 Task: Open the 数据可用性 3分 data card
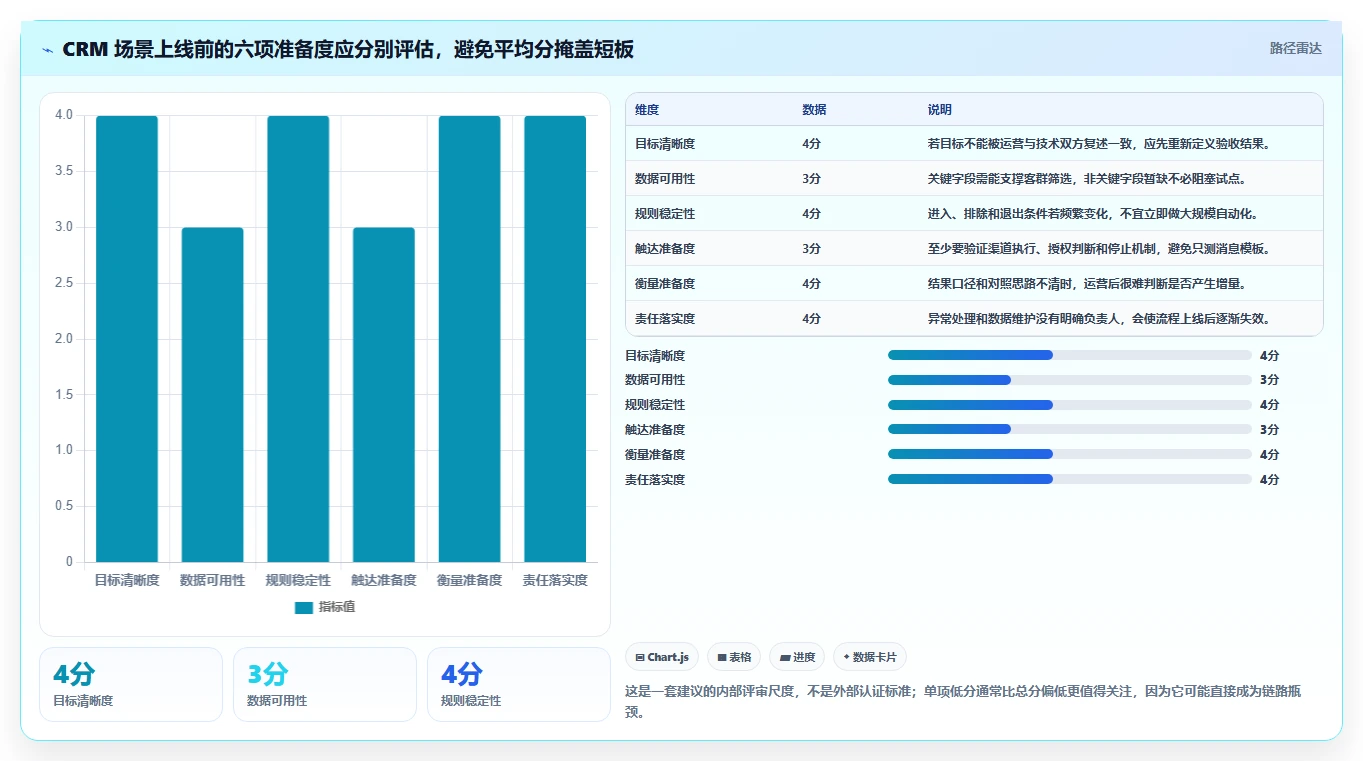pos(325,684)
